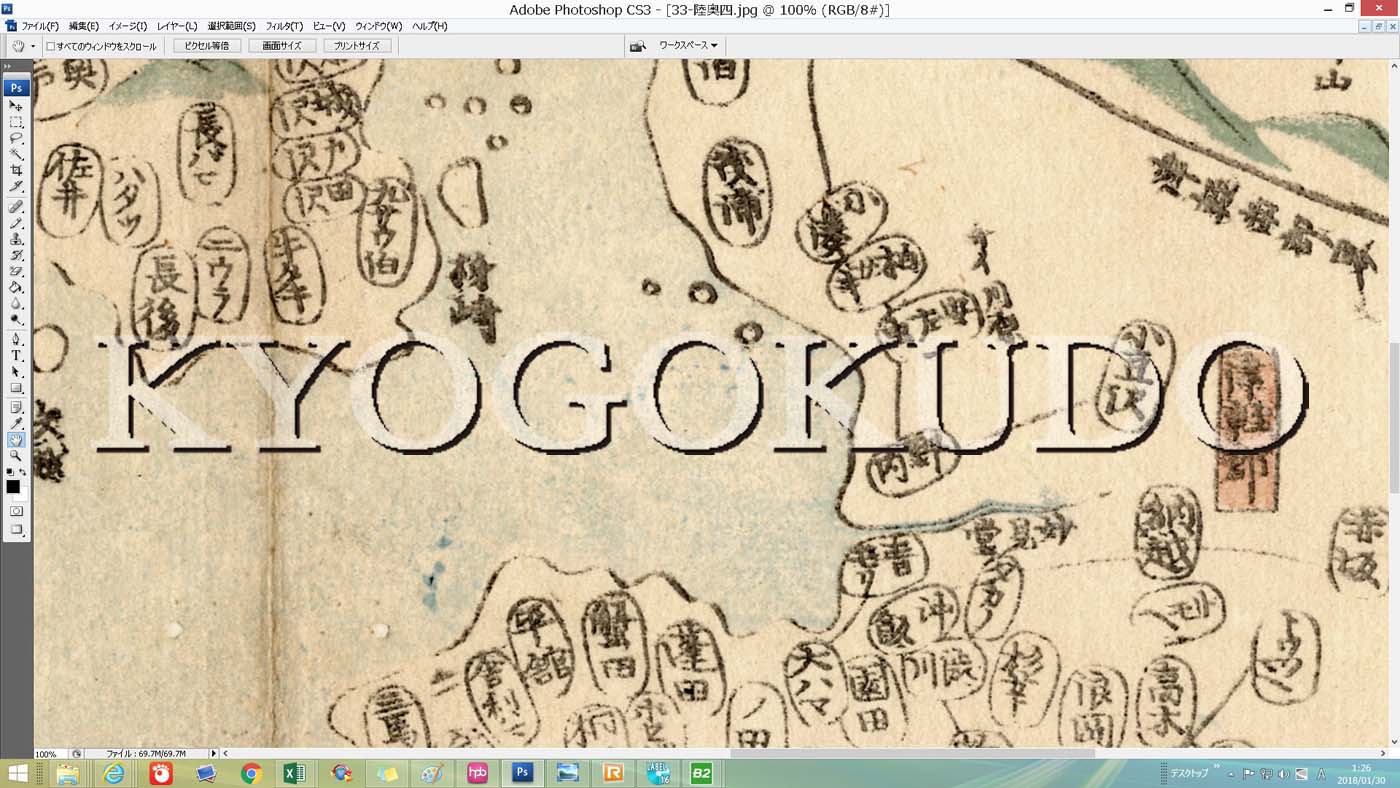Screen dimensions: 1400x788
Task: Open the status bar info arrow menu
Action: (x=212, y=753)
